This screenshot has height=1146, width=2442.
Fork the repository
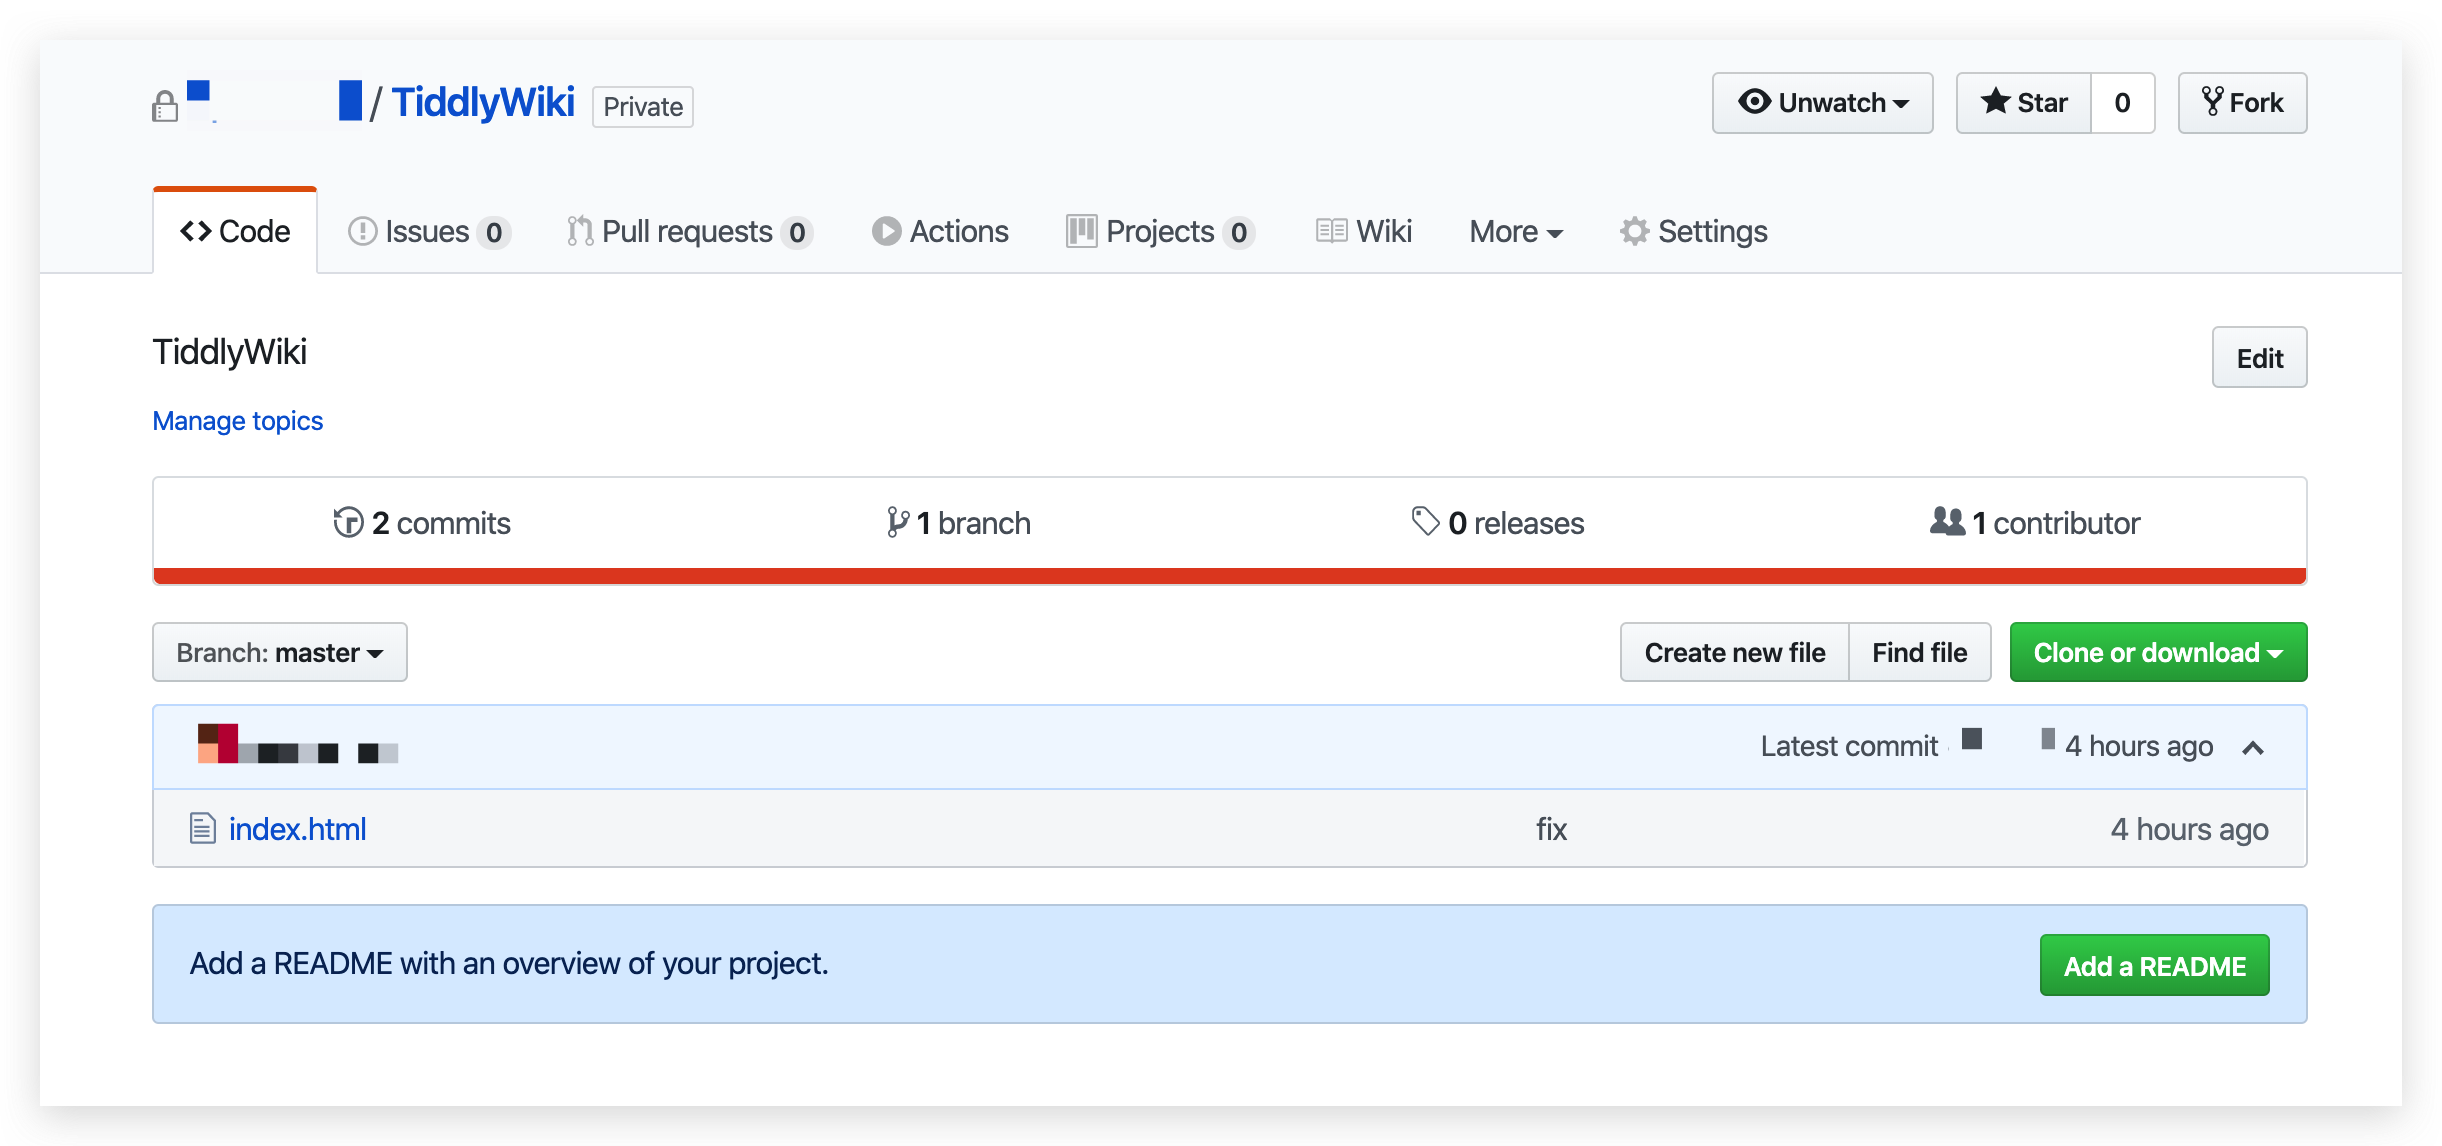(2242, 103)
